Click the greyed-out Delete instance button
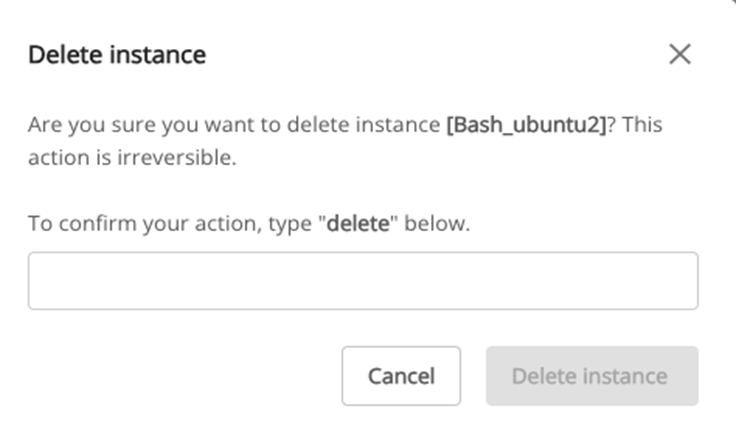The image size is (736, 434). [592, 376]
